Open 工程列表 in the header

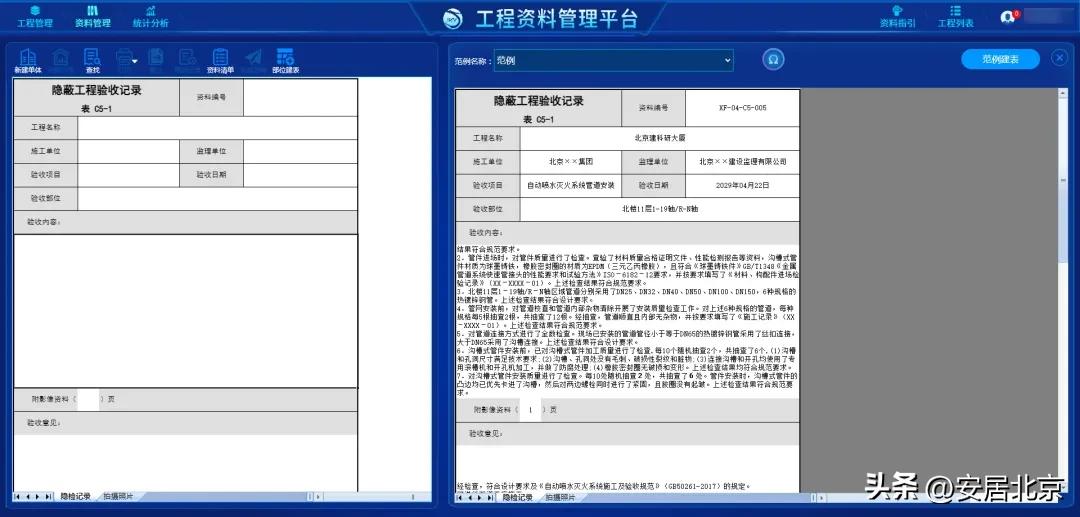click(x=955, y=17)
